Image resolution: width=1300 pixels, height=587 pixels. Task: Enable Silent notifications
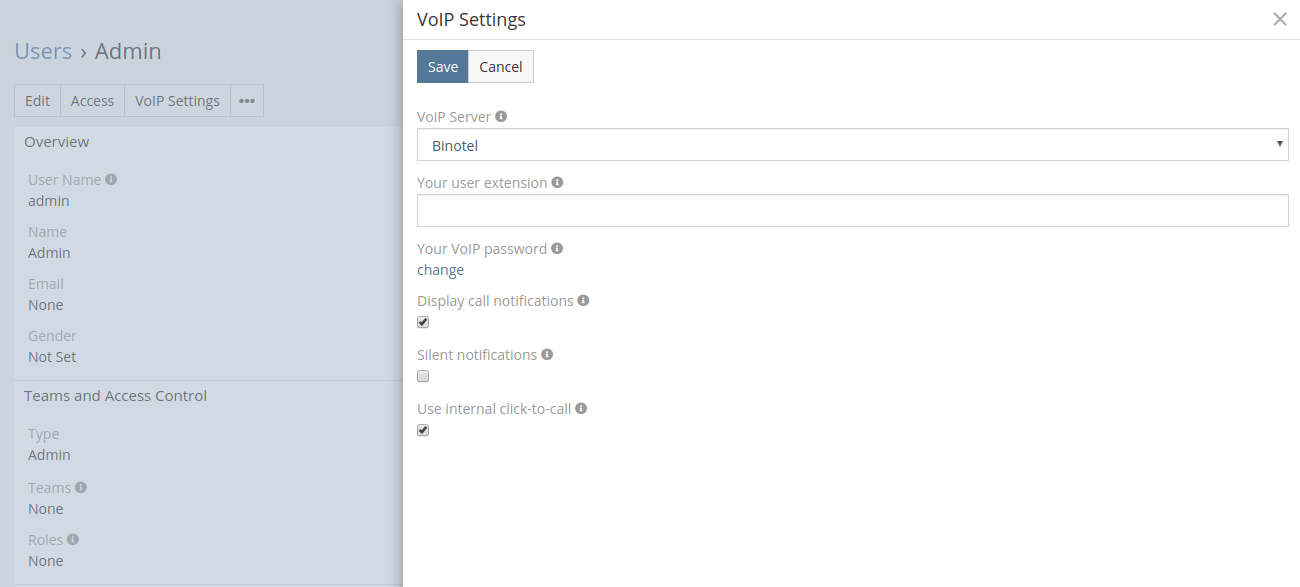tap(423, 376)
